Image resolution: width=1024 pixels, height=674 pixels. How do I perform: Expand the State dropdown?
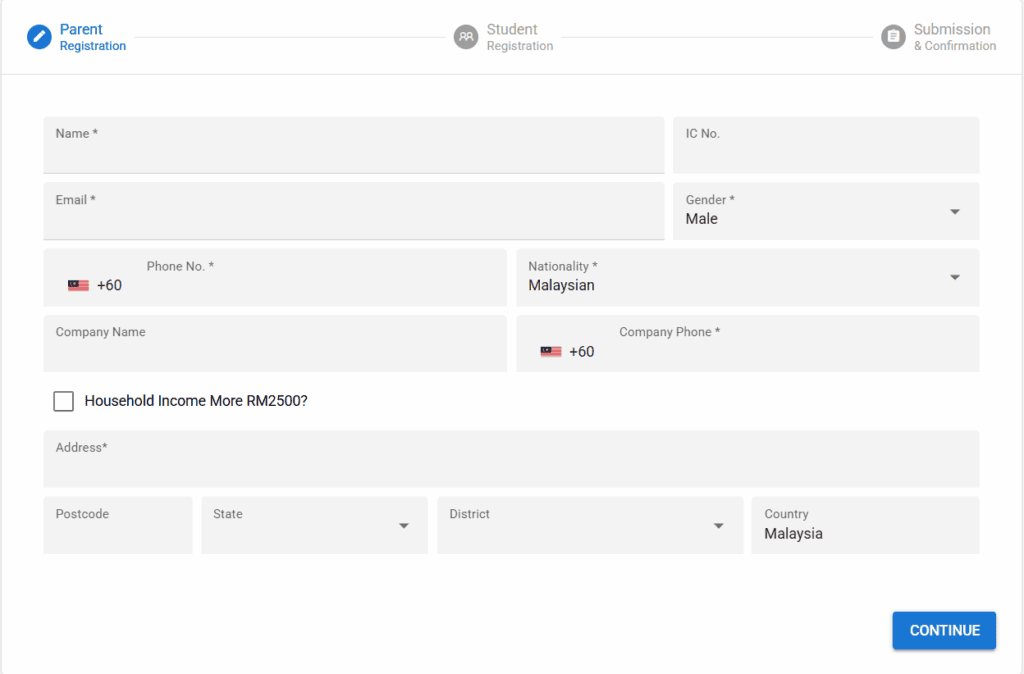[x=314, y=525]
